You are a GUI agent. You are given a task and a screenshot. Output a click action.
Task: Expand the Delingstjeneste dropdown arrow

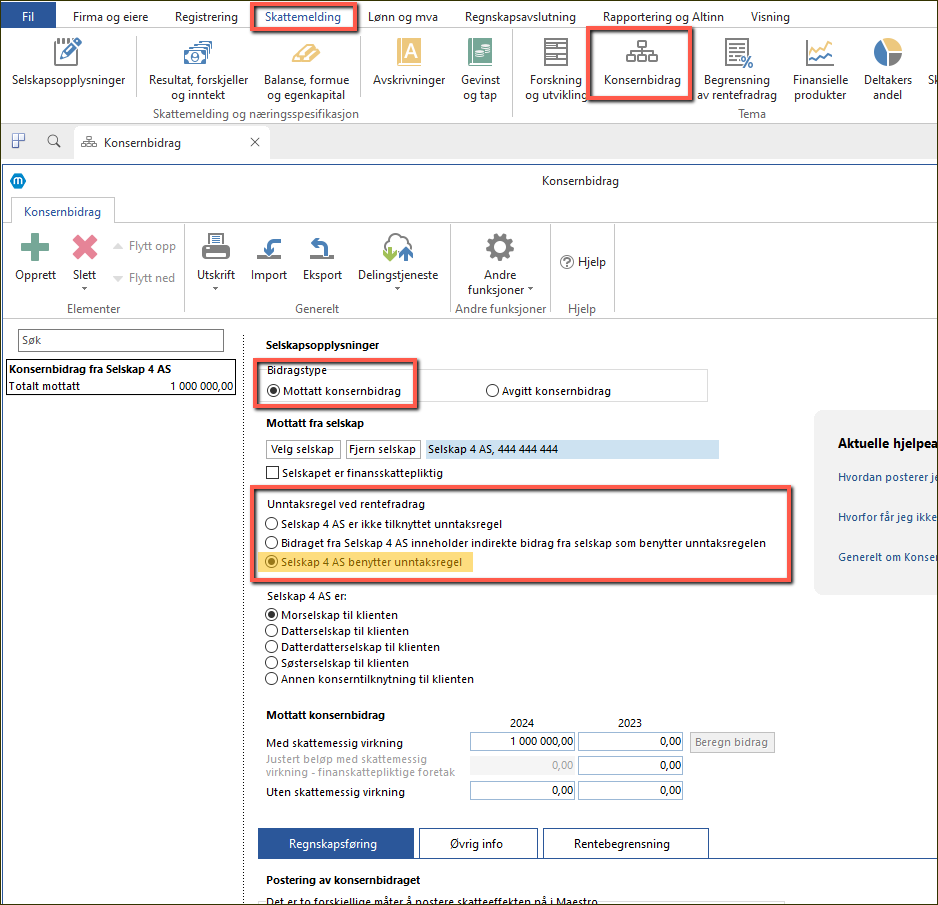pyautogui.click(x=398, y=289)
